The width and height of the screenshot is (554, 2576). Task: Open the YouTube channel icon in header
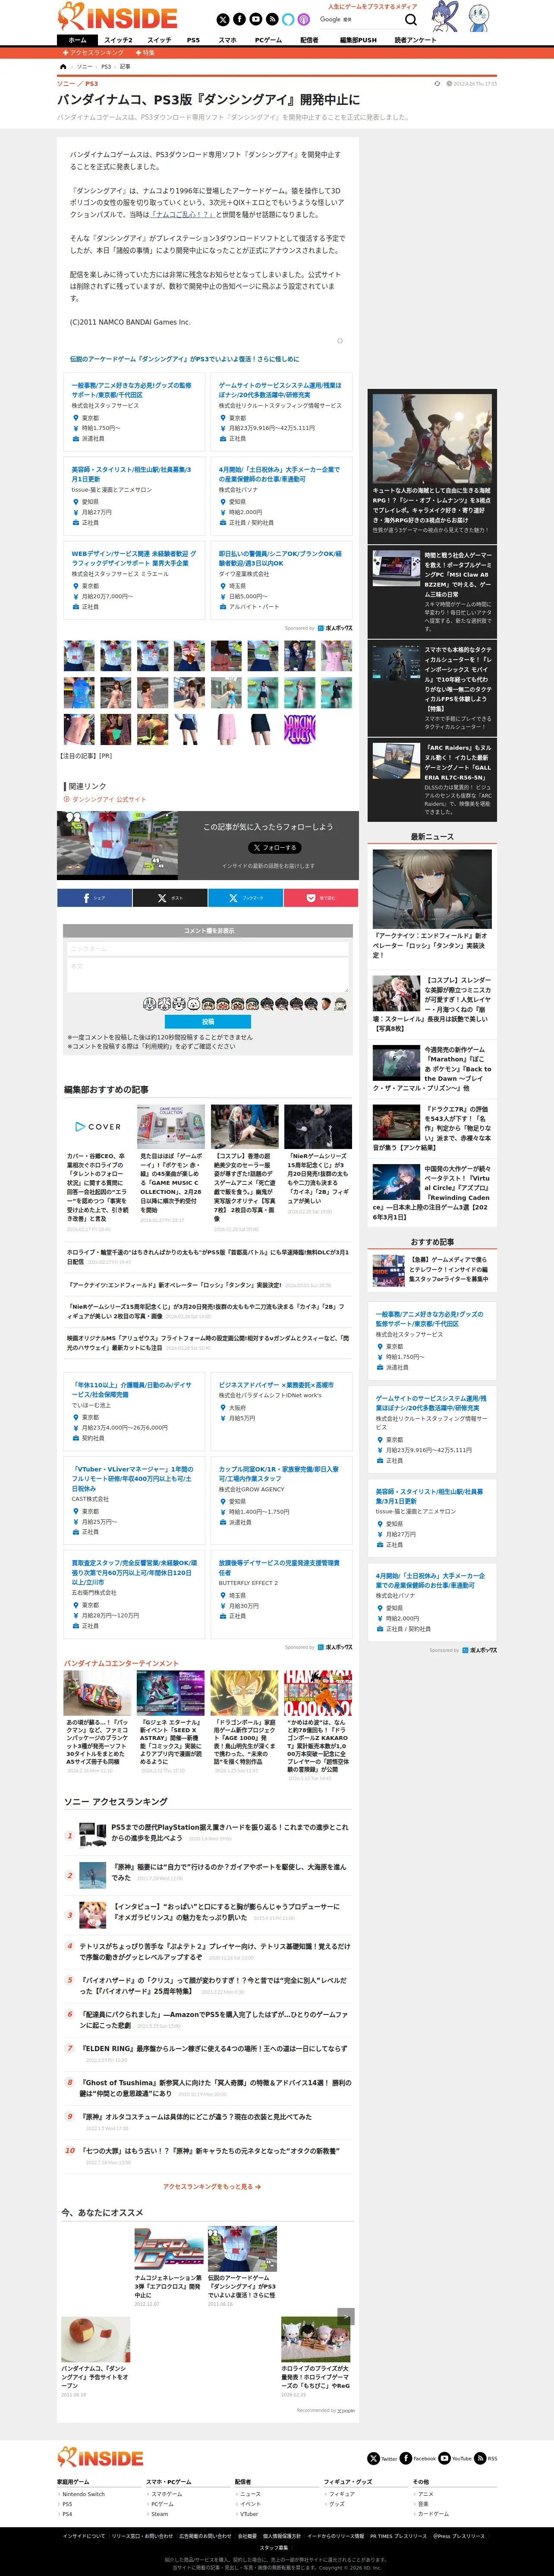click(255, 19)
